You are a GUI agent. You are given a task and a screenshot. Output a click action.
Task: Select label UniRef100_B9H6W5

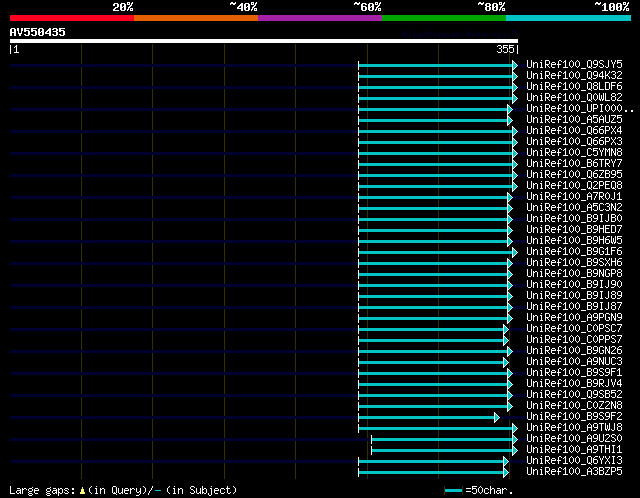coord(574,241)
